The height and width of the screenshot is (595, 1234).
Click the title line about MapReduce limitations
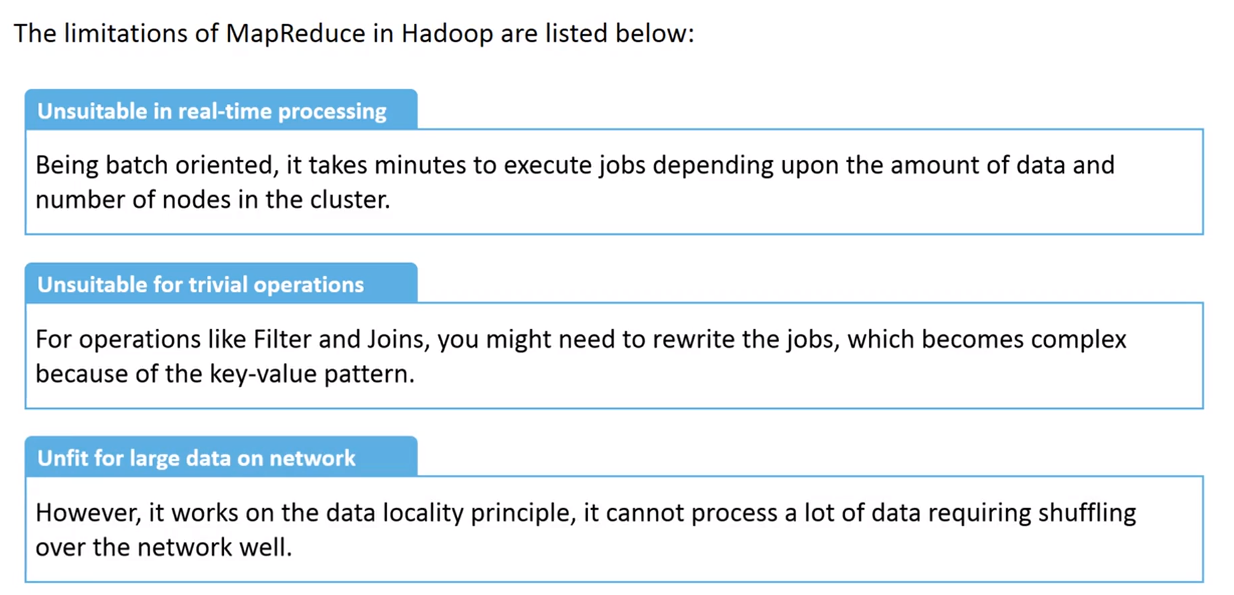click(354, 33)
